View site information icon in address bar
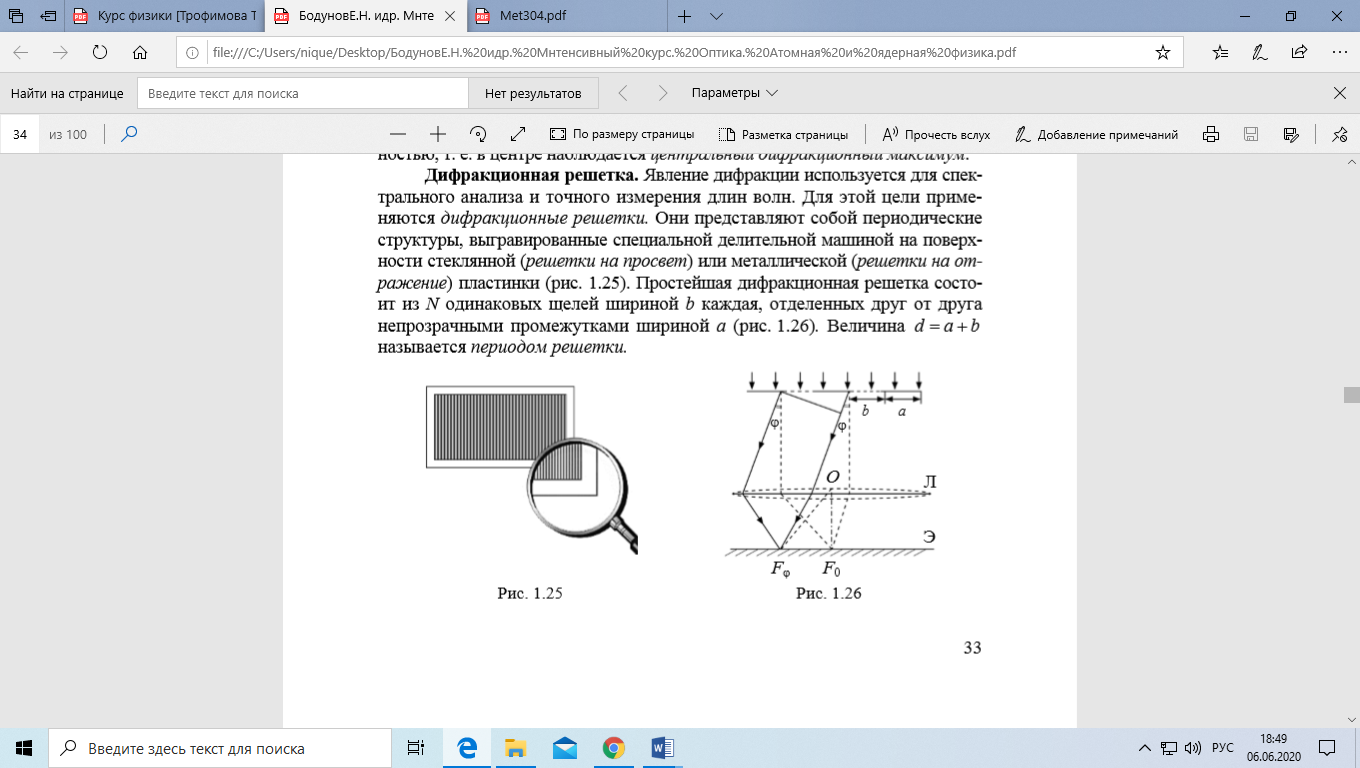Viewport: 1360px width, 768px height. point(191,52)
